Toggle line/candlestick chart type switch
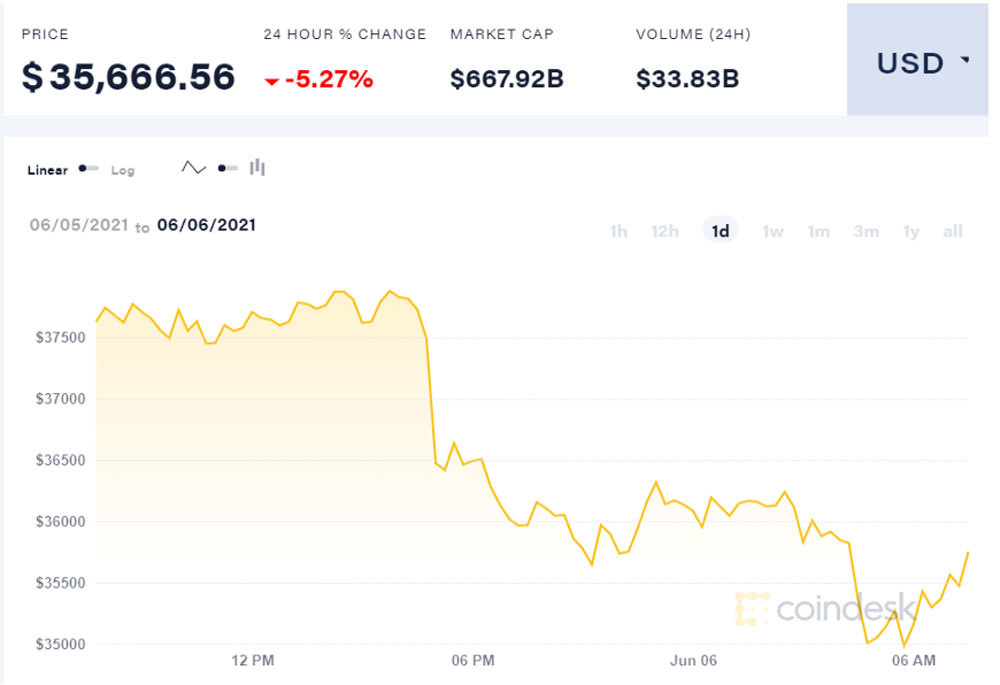This screenshot has width=1000, height=685. (x=227, y=168)
